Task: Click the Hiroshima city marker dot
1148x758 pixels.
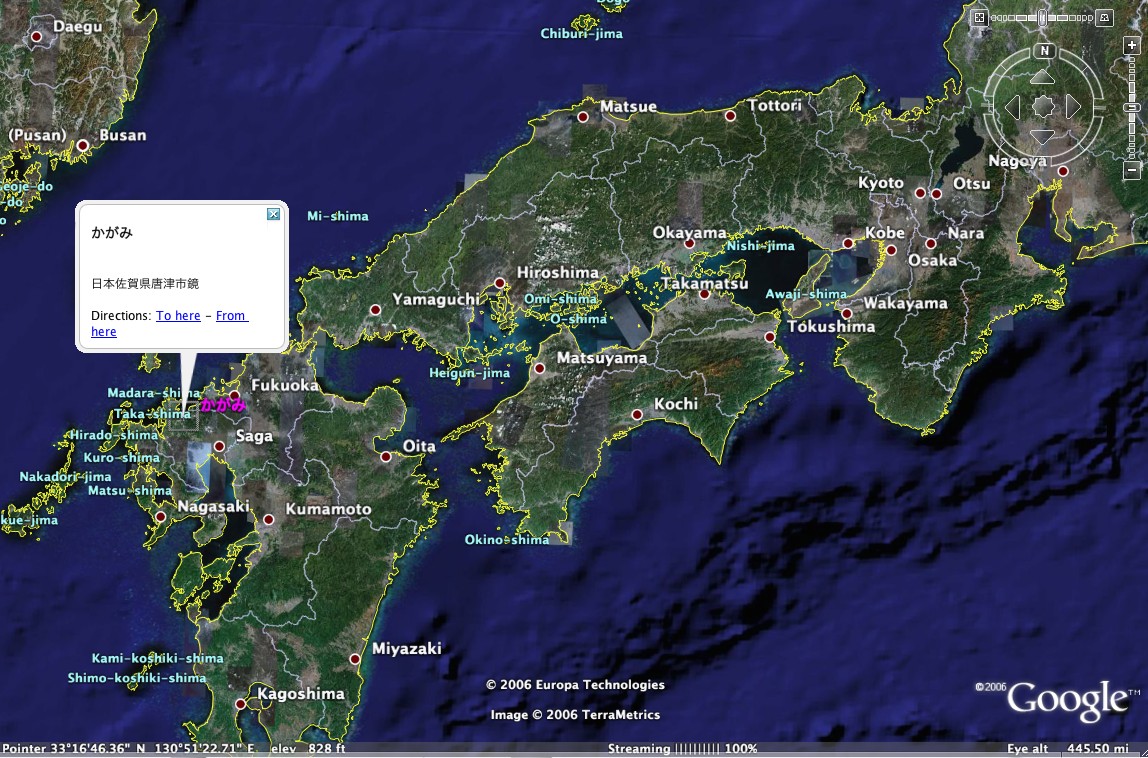Action: coord(499,283)
